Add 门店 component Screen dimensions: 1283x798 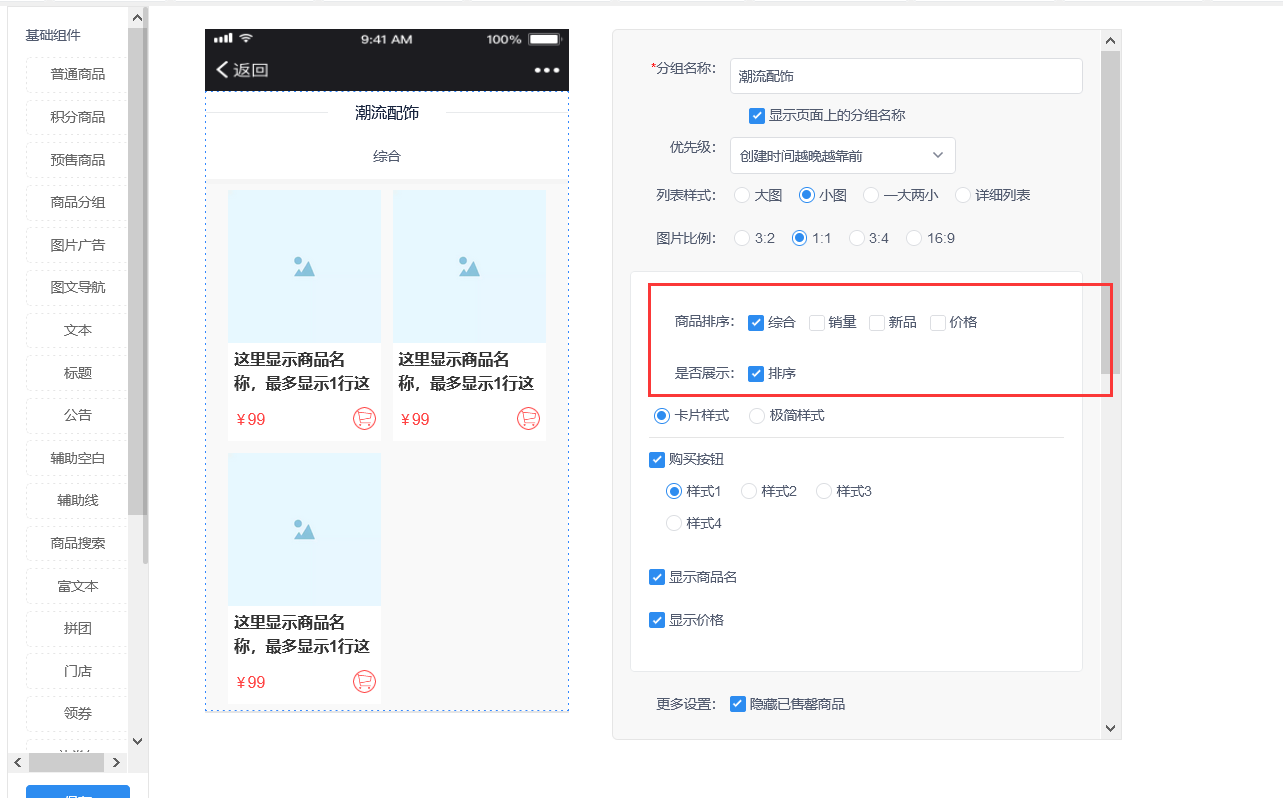coord(77,671)
